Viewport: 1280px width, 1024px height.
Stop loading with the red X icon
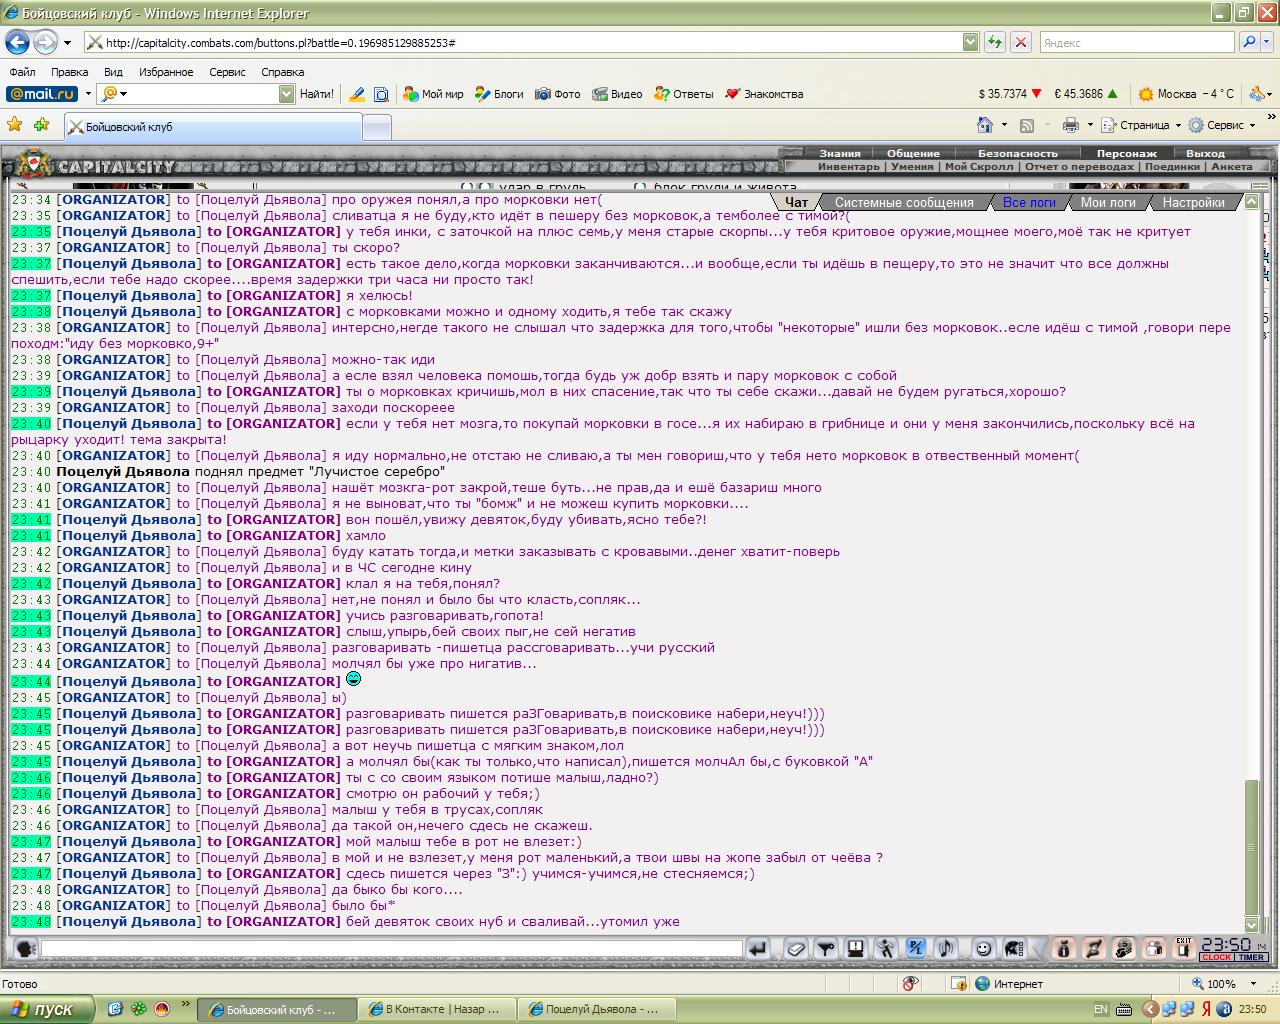click(1020, 42)
